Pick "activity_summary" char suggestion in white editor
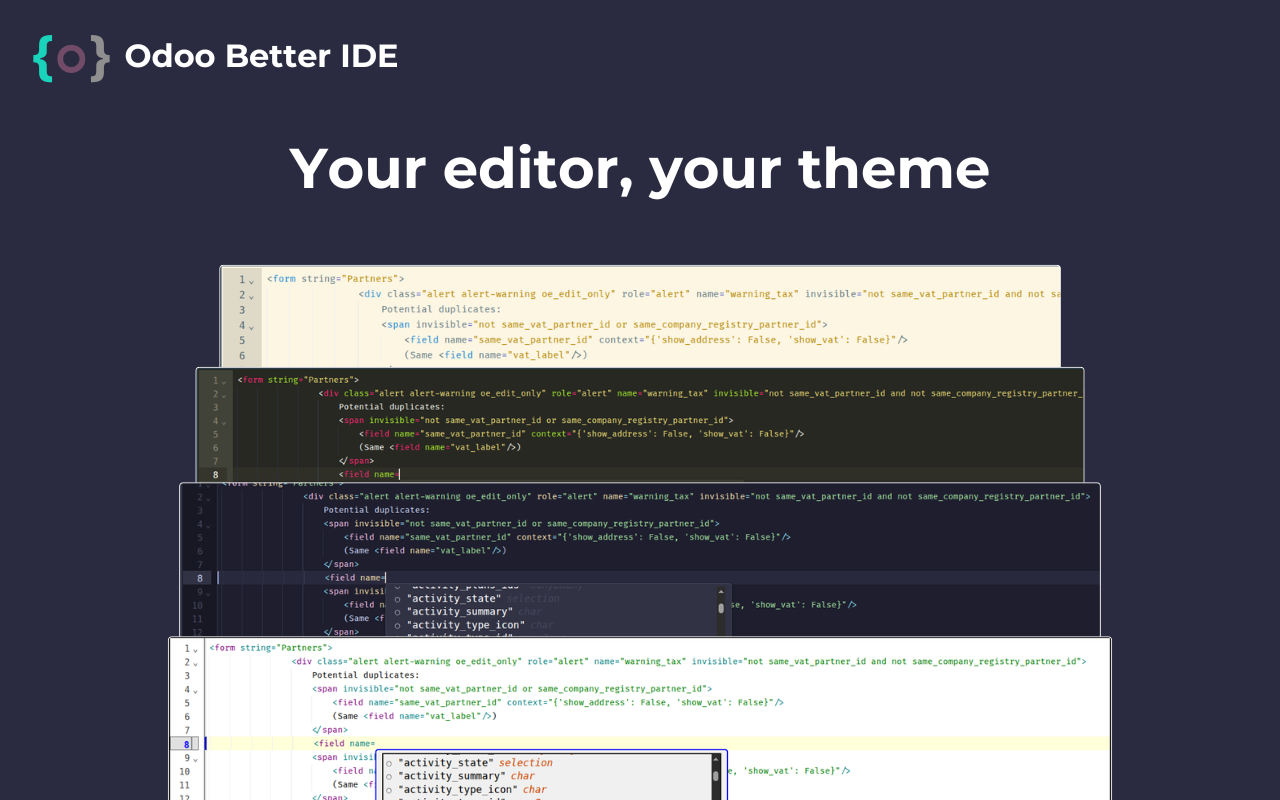Screen dimensions: 1280x800 [545, 776]
